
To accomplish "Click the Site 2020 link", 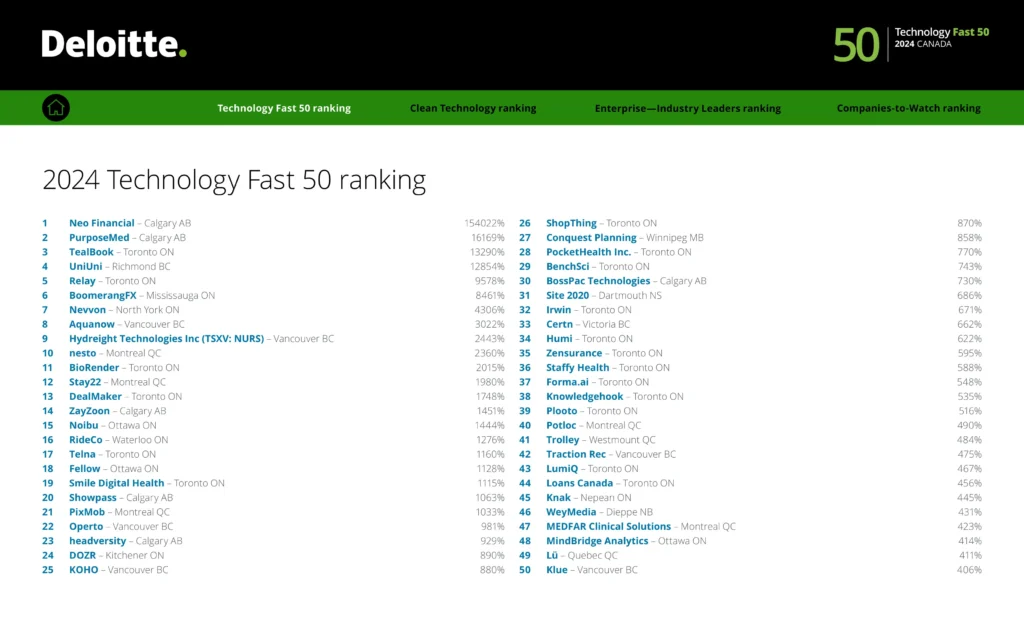I will click(x=568, y=295).
